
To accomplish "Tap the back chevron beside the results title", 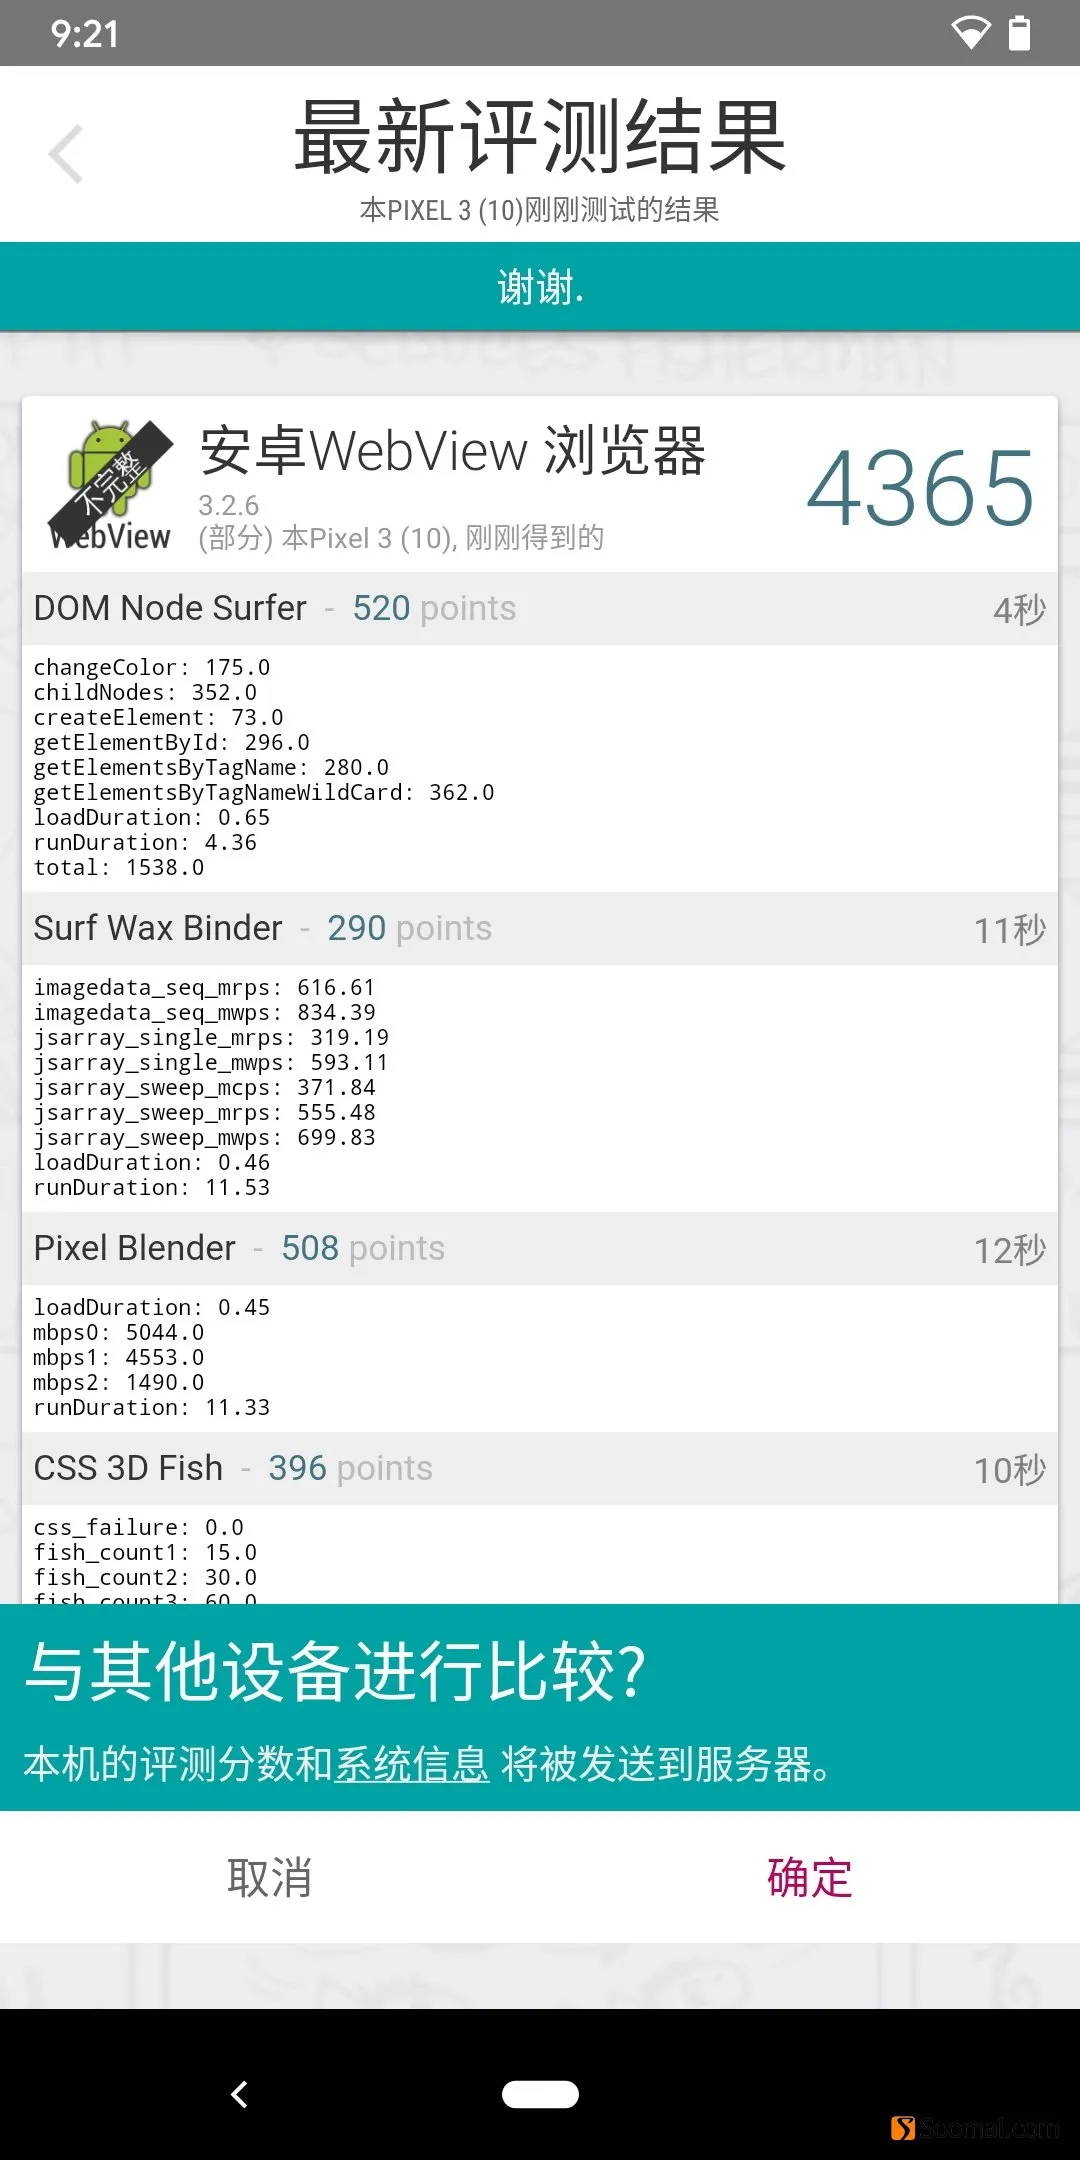I will tap(66, 155).
